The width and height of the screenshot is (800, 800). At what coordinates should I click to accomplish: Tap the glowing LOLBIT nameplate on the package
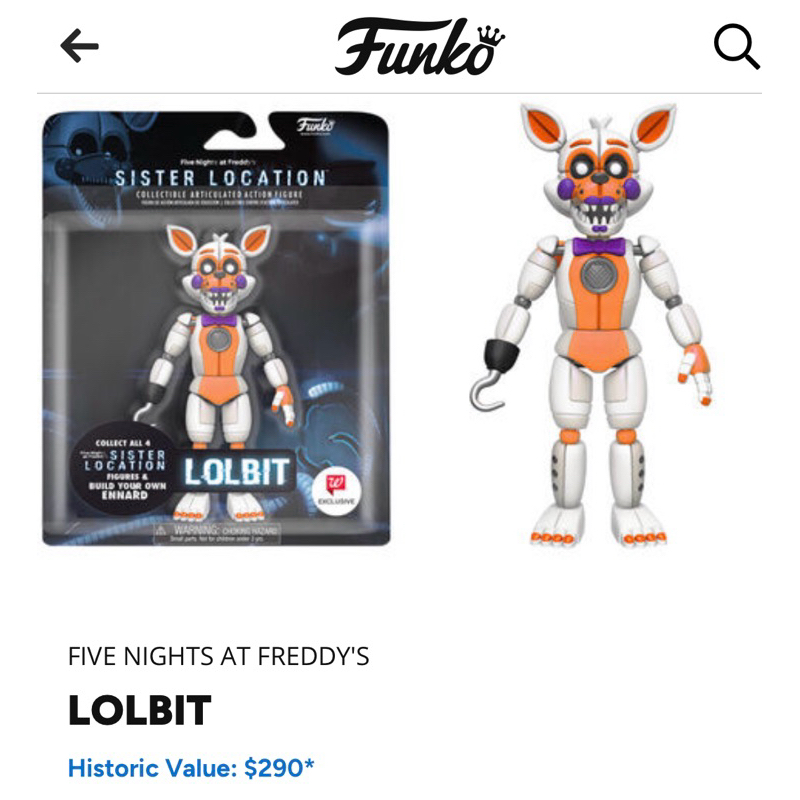pos(236,471)
